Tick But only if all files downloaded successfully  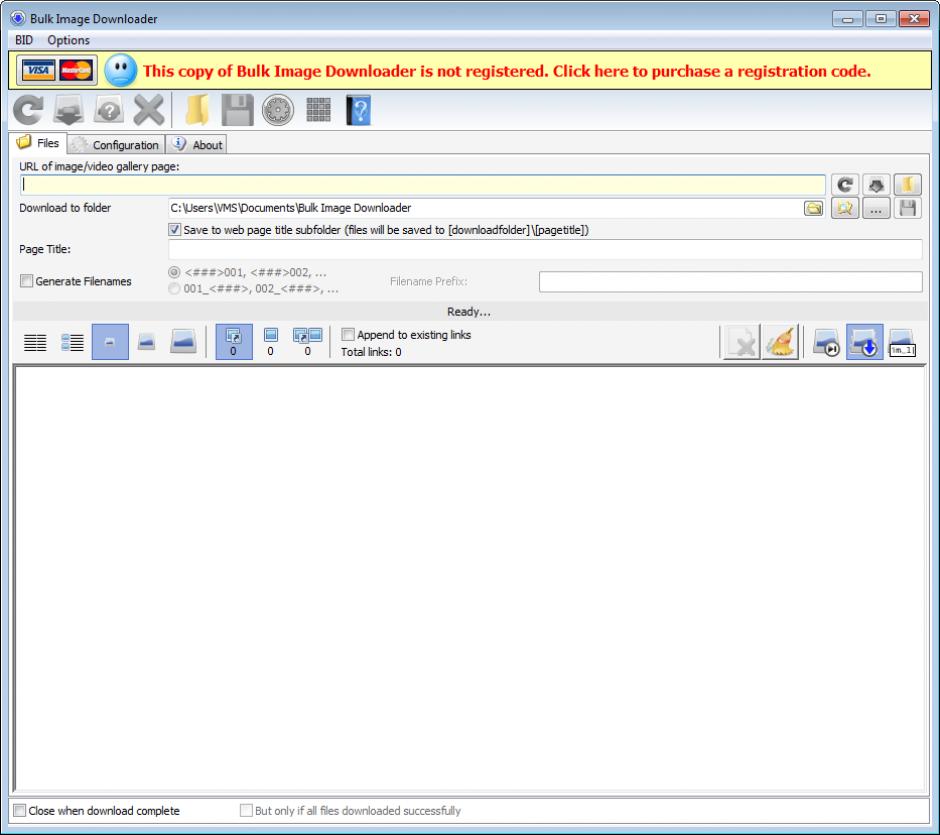tap(246, 810)
